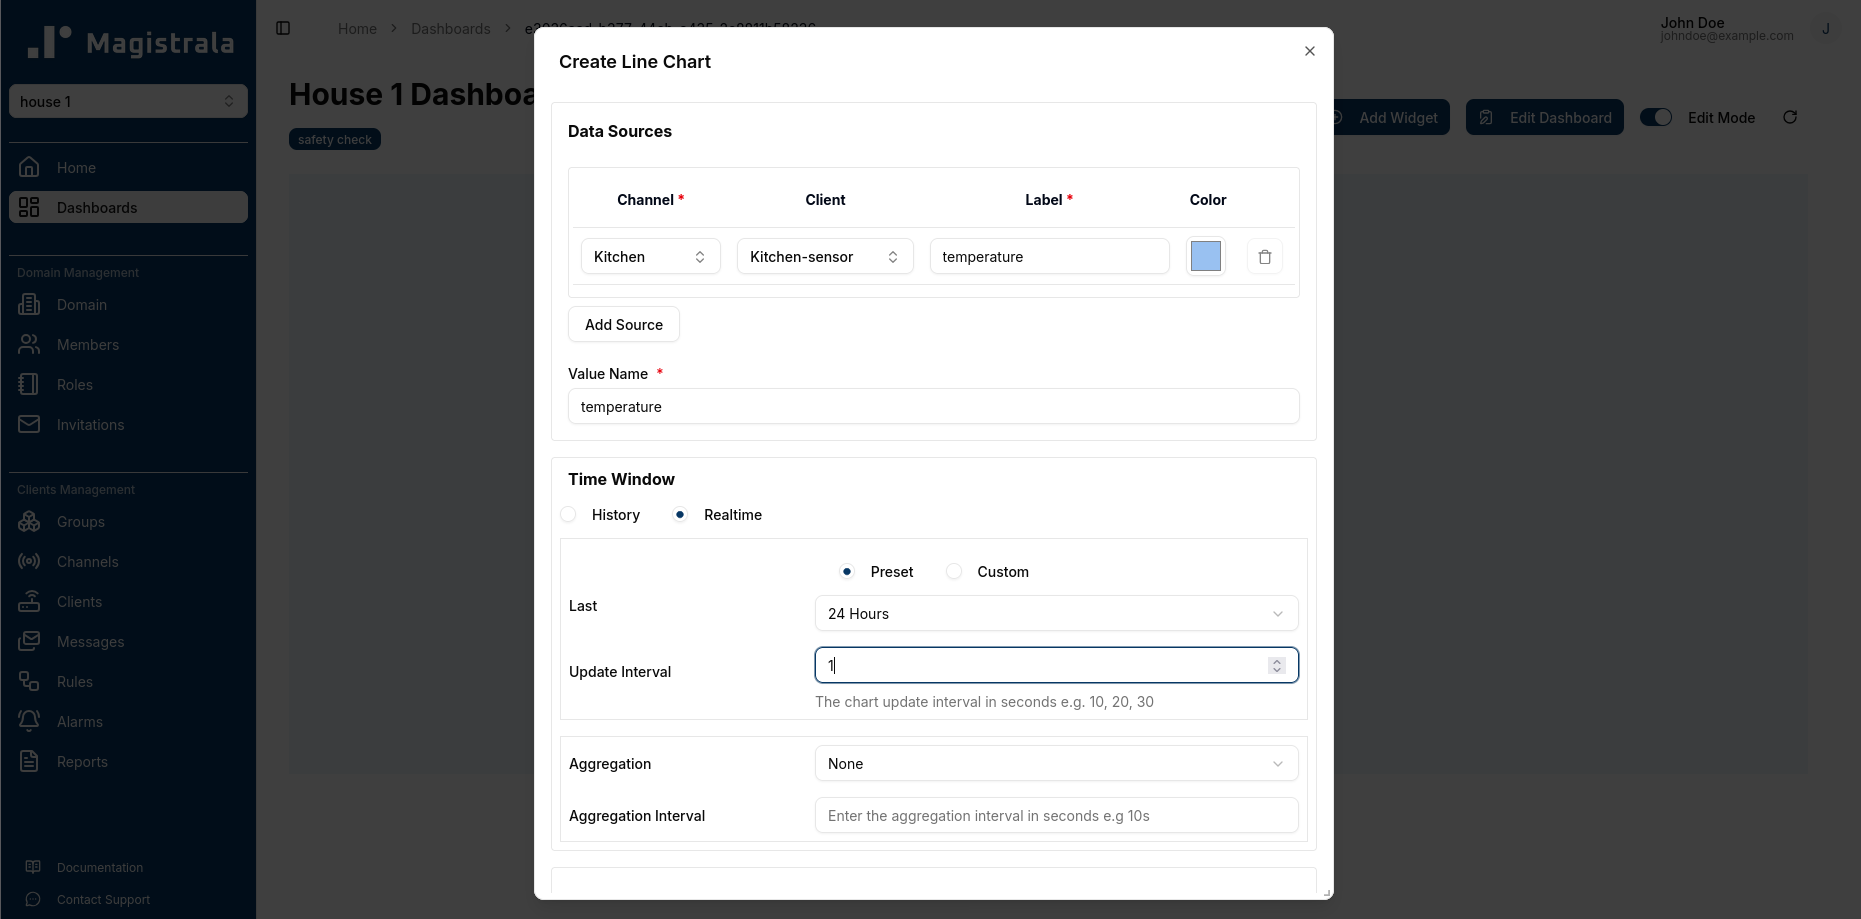
Task: Go to Dashboards via breadcrumb
Action: coord(450,28)
